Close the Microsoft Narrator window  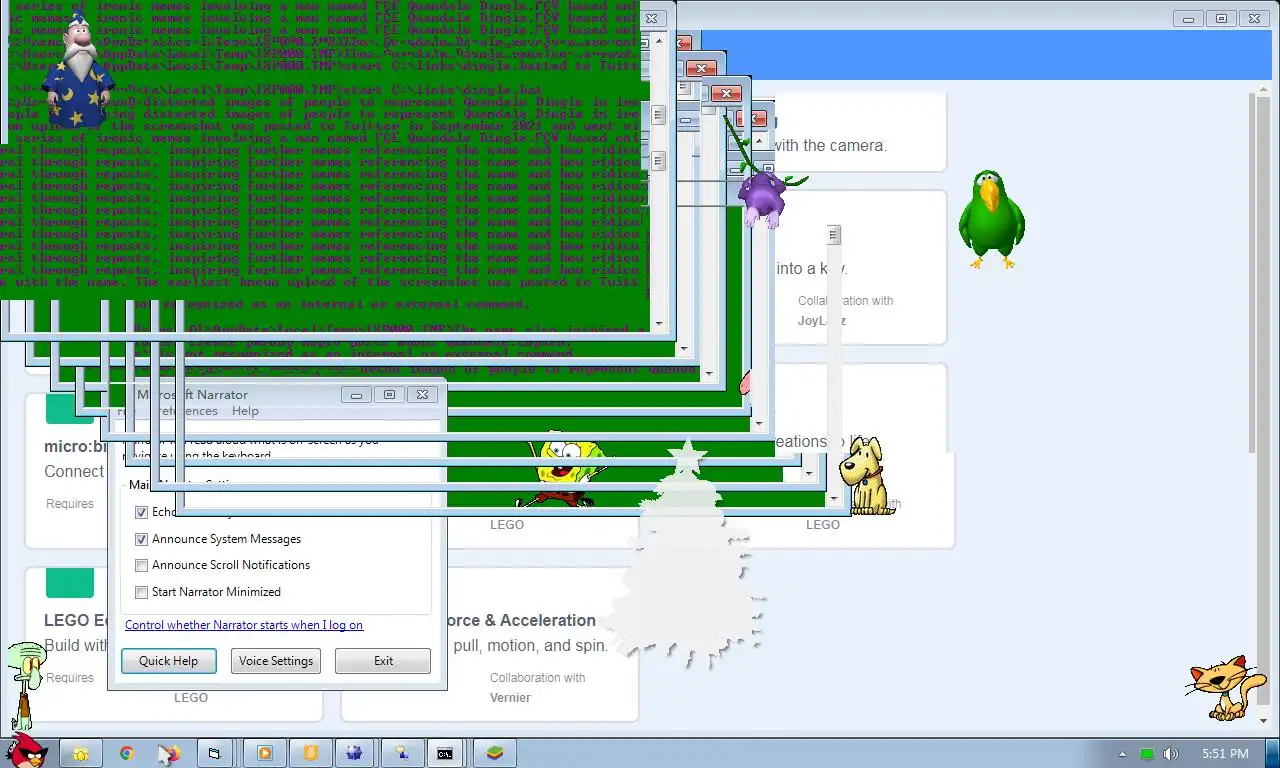coord(422,395)
